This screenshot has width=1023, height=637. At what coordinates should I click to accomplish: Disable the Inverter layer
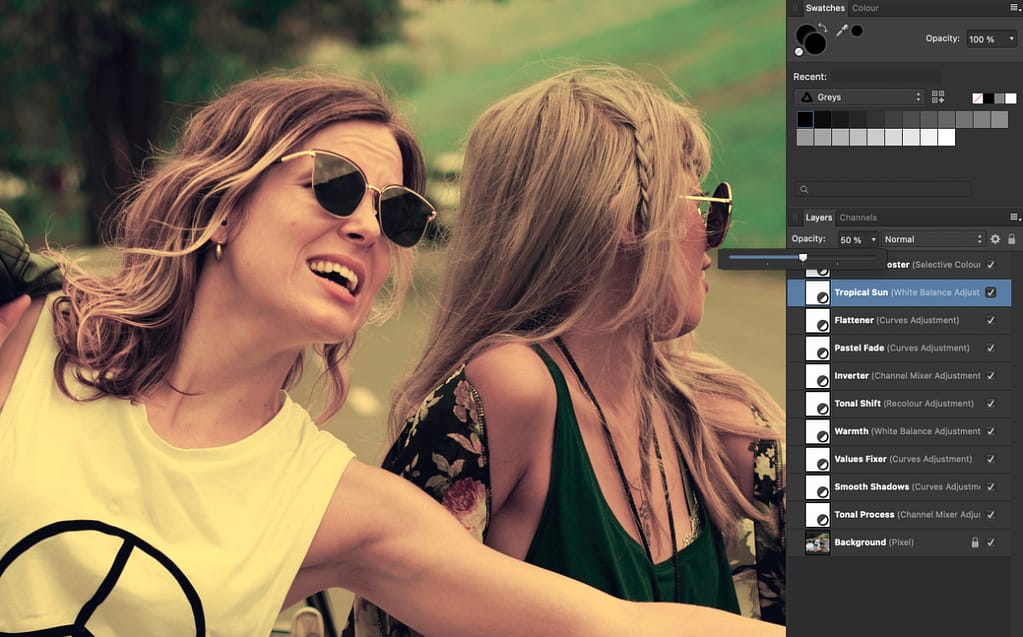(991, 375)
